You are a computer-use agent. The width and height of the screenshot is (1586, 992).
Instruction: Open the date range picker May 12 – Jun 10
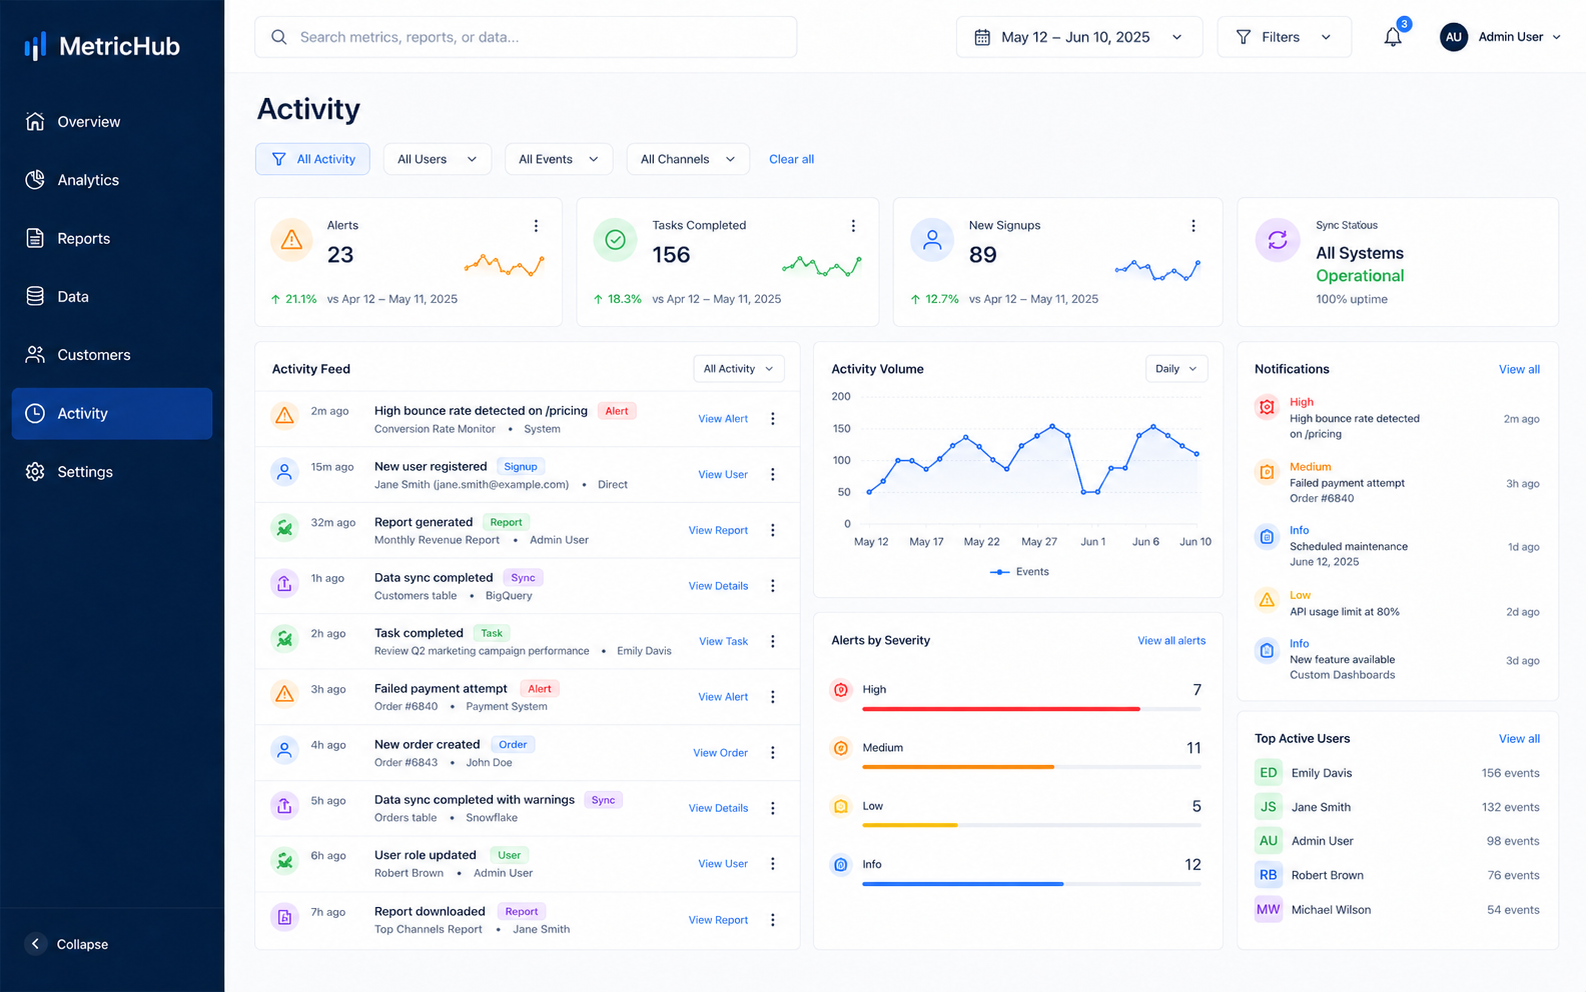click(1079, 37)
